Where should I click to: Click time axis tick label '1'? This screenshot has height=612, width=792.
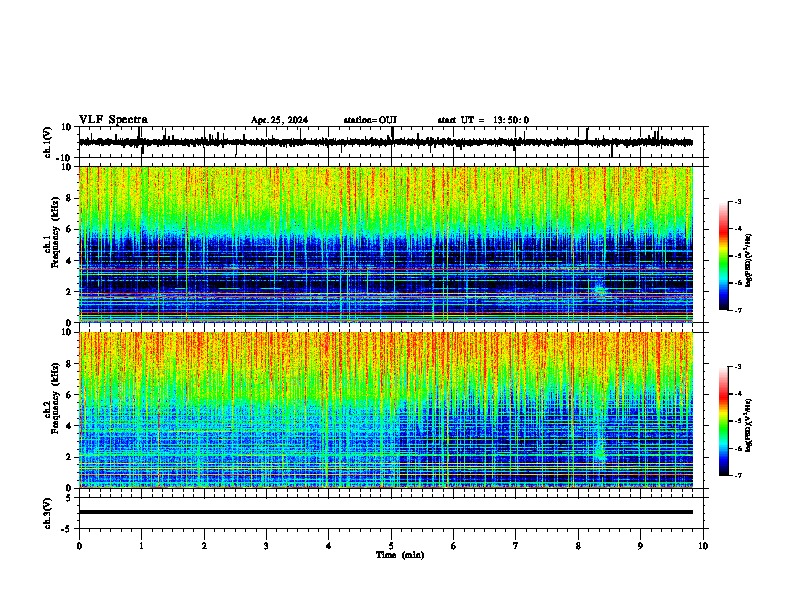[x=141, y=546]
